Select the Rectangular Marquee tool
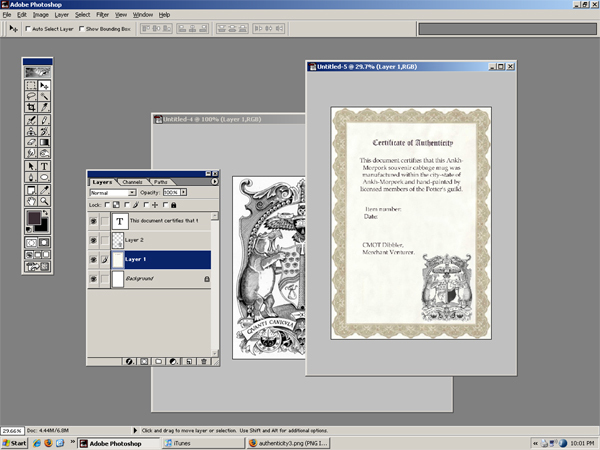The image size is (600, 450). (x=31, y=86)
